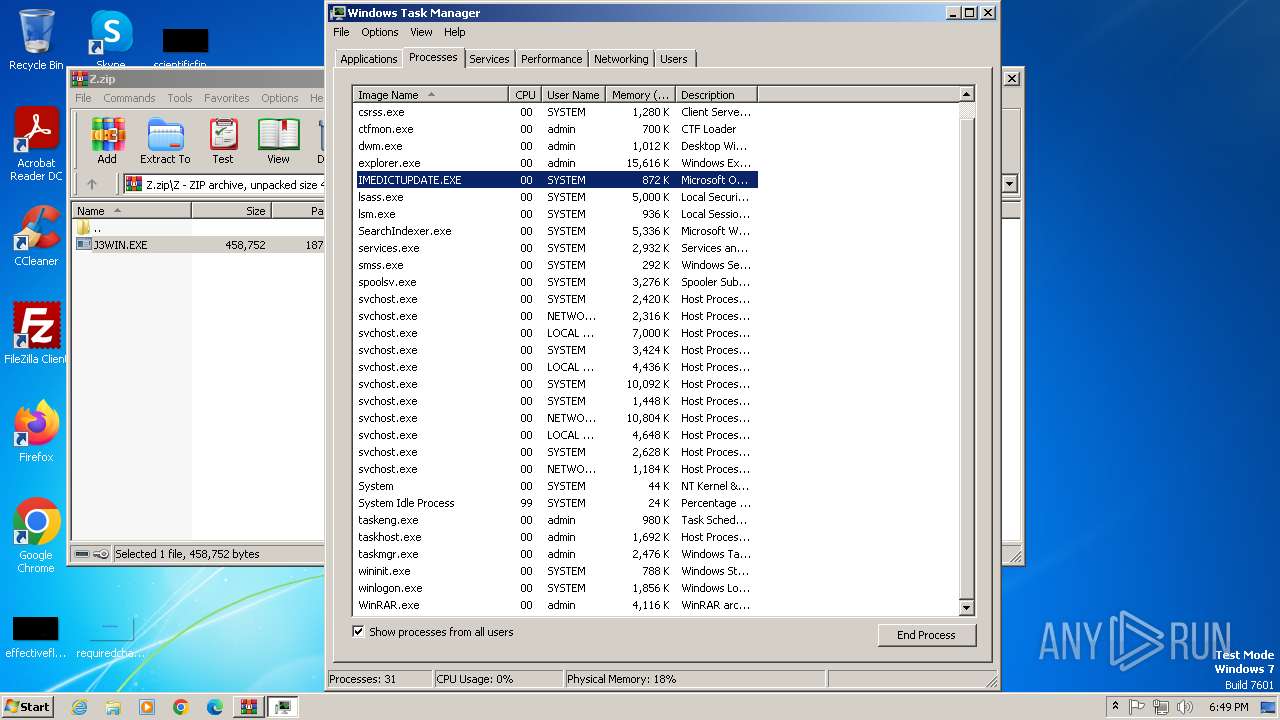Click the WinRAR Extract To icon
The image size is (1280, 720).
pyautogui.click(x=165, y=141)
